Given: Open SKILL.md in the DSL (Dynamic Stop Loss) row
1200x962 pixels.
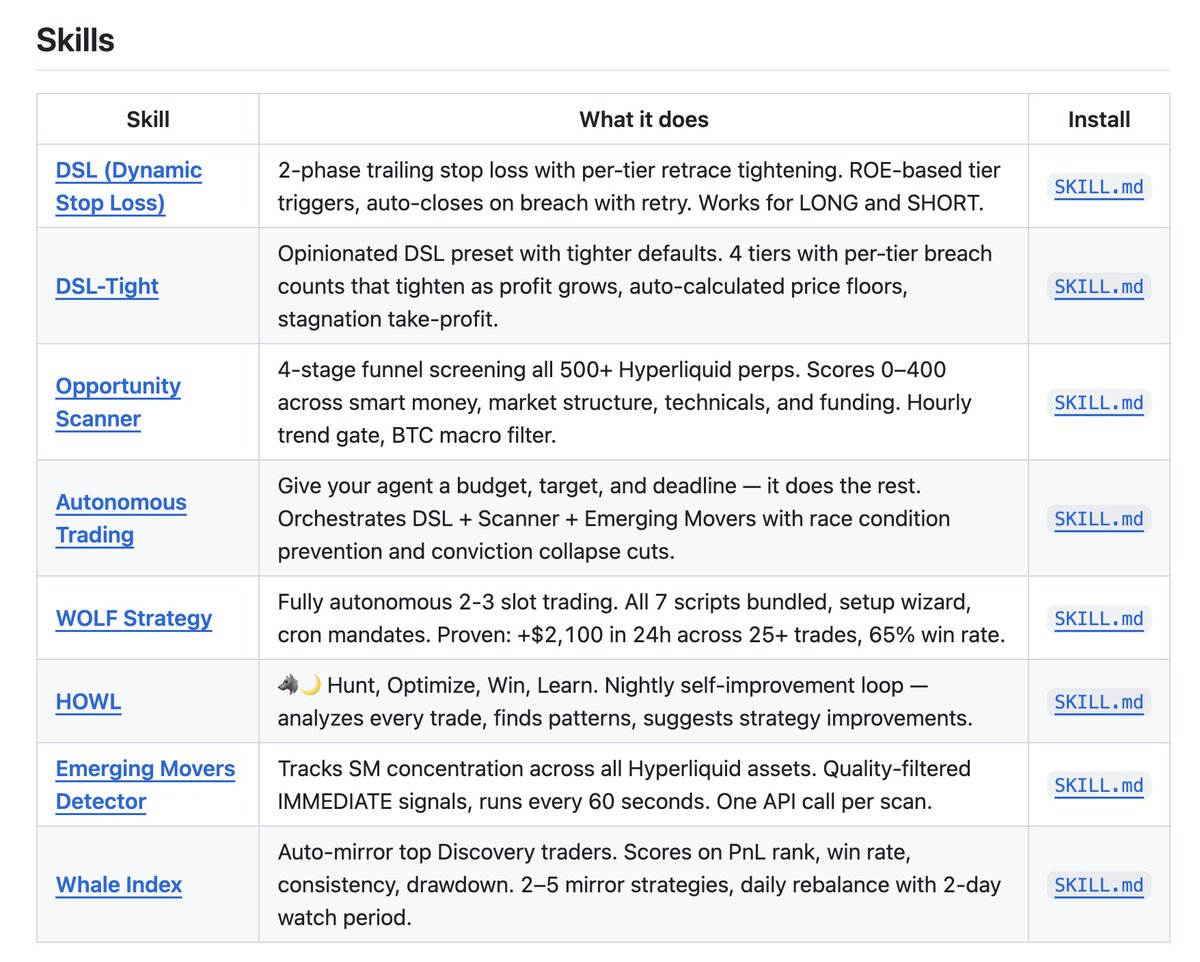Looking at the screenshot, I should tap(1099, 187).
